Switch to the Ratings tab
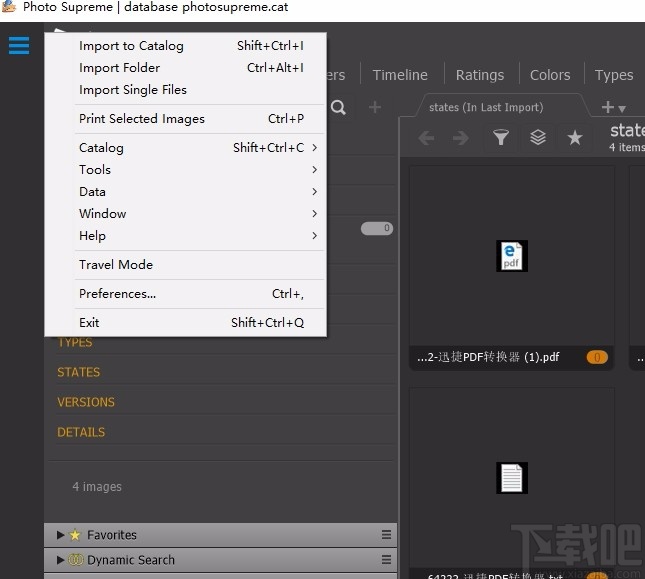The height and width of the screenshot is (579, 645). click(x=480, y=75)
